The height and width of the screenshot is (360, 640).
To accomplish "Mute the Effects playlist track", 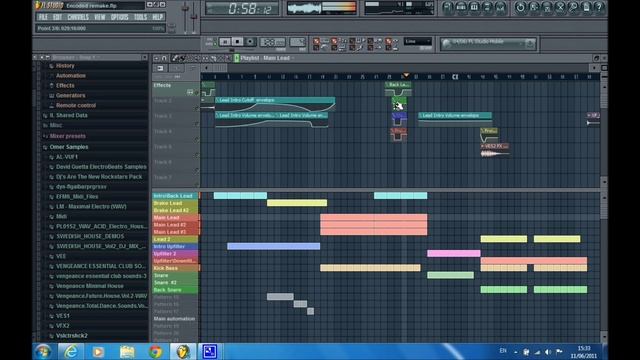I will pyautogui.click(x=197, y=93).
